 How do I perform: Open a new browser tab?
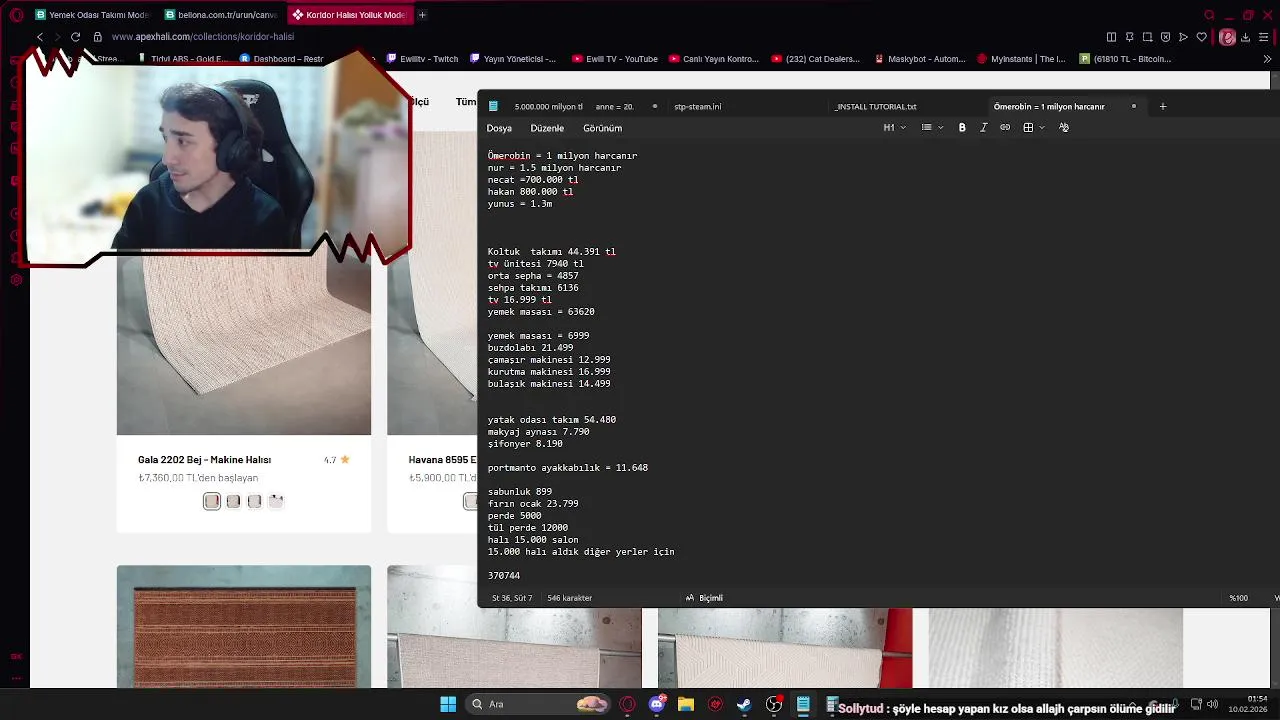point(422,15)
